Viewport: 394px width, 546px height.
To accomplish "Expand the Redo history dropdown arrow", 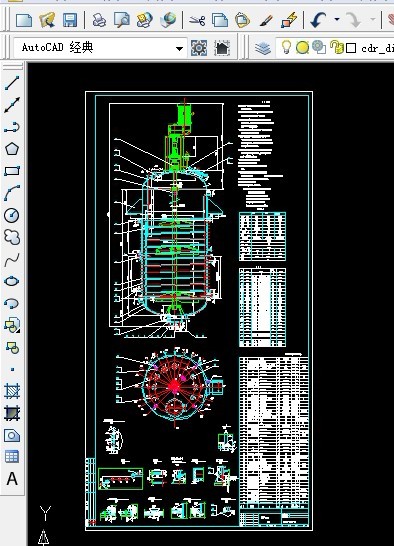I will pos(373,20).
